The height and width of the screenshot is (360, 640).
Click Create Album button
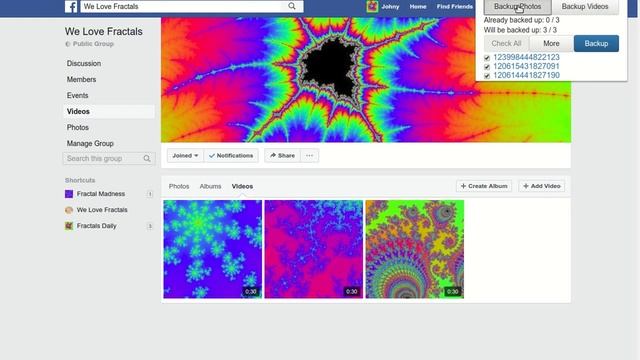click(x=484, y=186)
